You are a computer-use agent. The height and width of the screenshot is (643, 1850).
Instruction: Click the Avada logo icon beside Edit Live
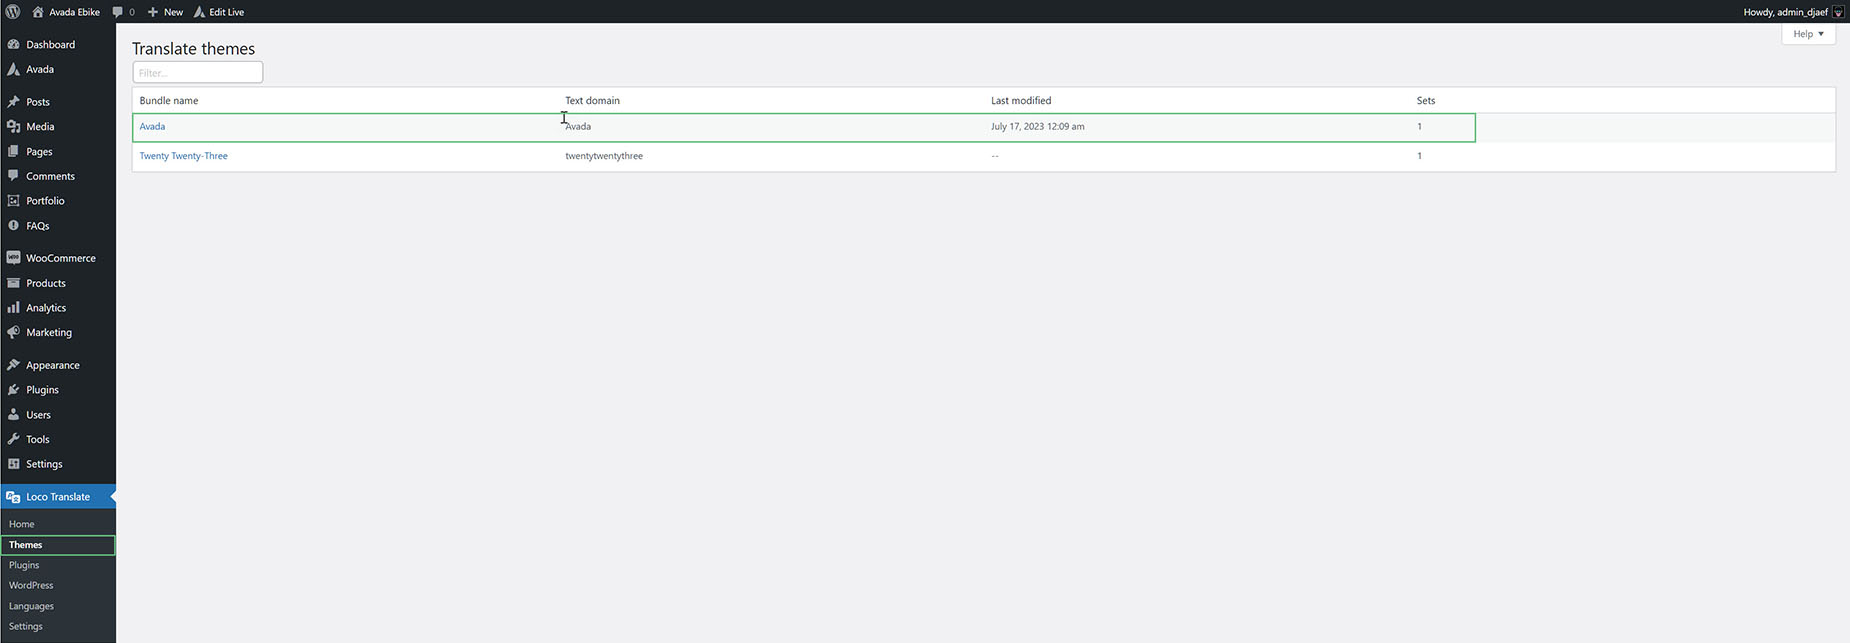pos(199,12)
